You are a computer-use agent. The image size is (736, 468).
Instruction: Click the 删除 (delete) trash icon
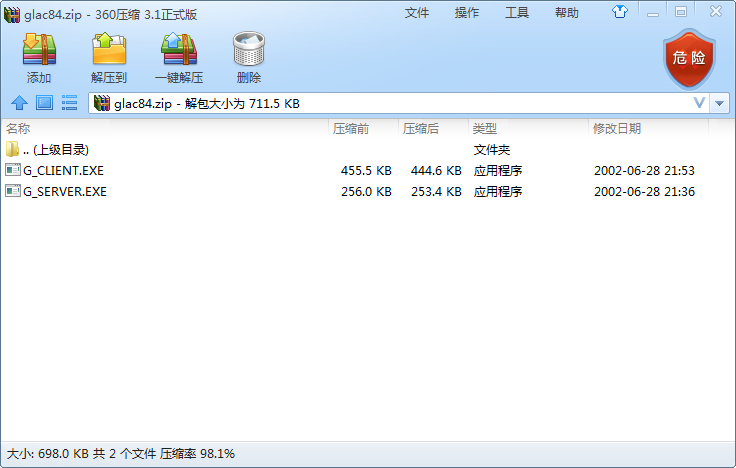tap(249, 49)
